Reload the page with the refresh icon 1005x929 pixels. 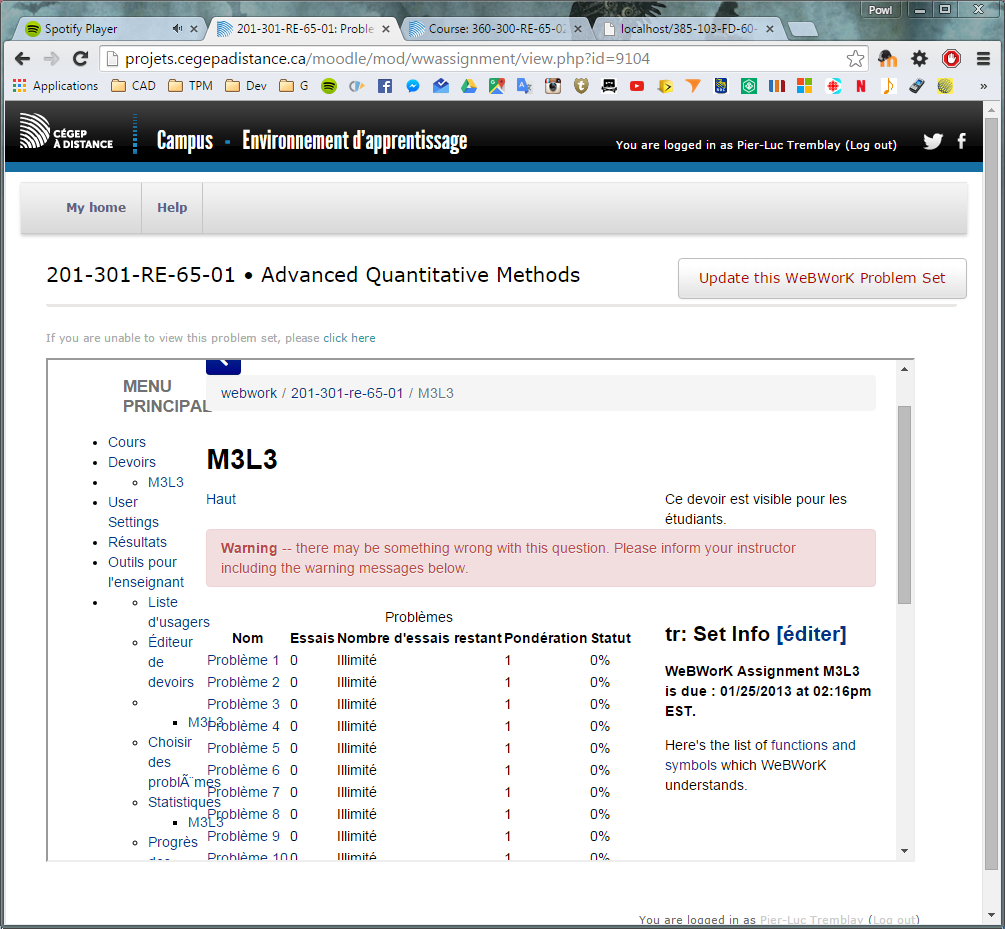(x=80, y=59)
